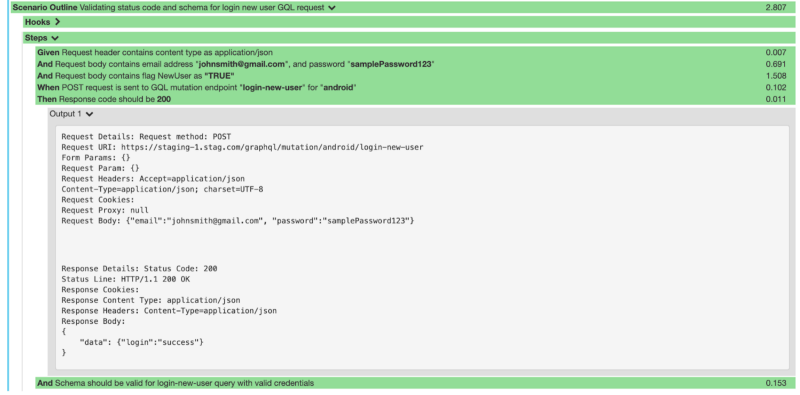Viewport: 800px width, 395px height.
Task: Select the Given Request header step
Action: [x=415, y=52]
